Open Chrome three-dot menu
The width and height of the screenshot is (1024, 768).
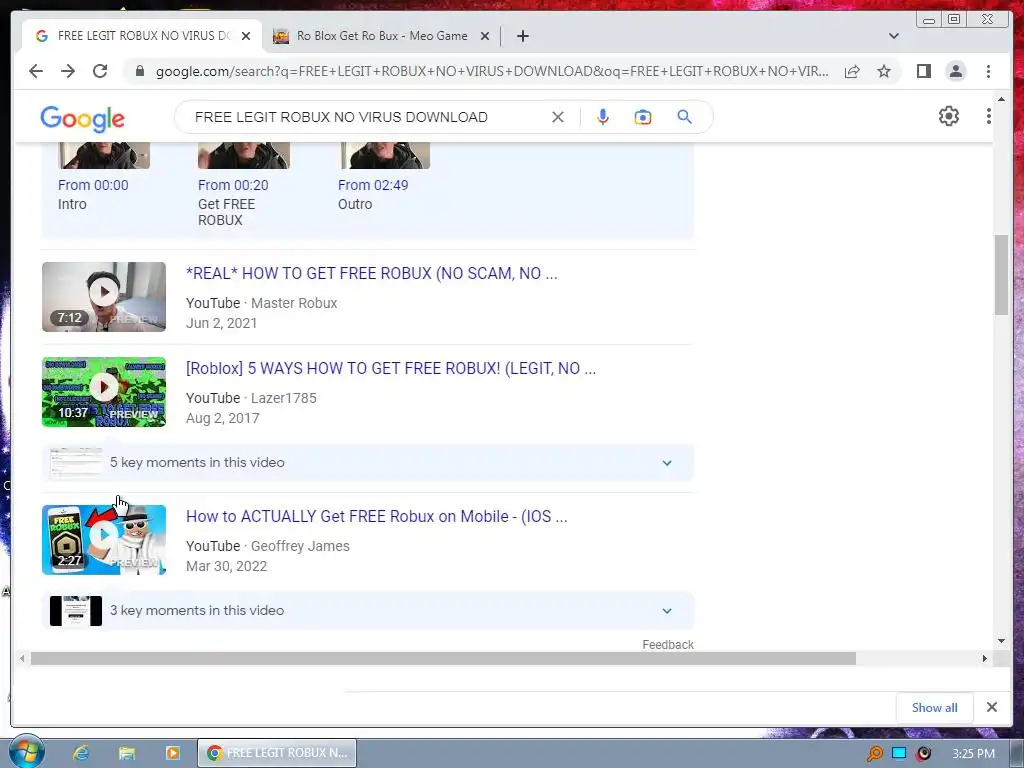[989, 71]
